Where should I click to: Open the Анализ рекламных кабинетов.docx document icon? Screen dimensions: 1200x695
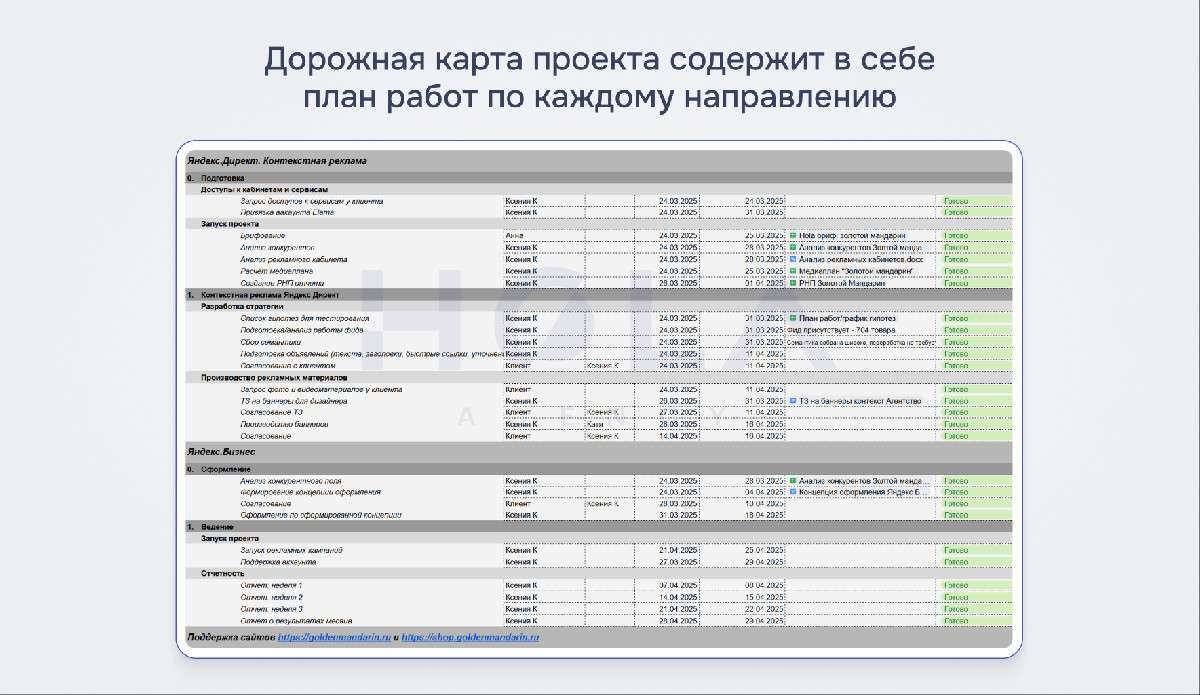(793, 259)
